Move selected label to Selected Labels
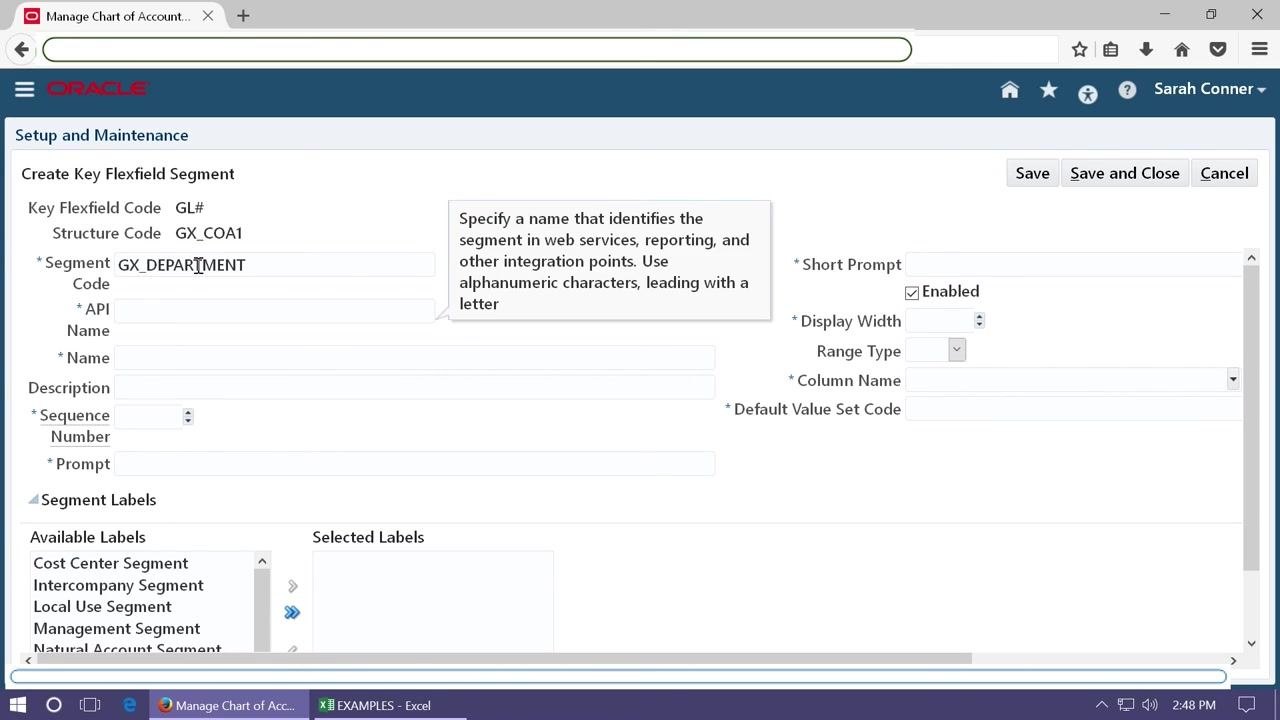The width and height of the screenshot is (1280, 720). (292, 586)
